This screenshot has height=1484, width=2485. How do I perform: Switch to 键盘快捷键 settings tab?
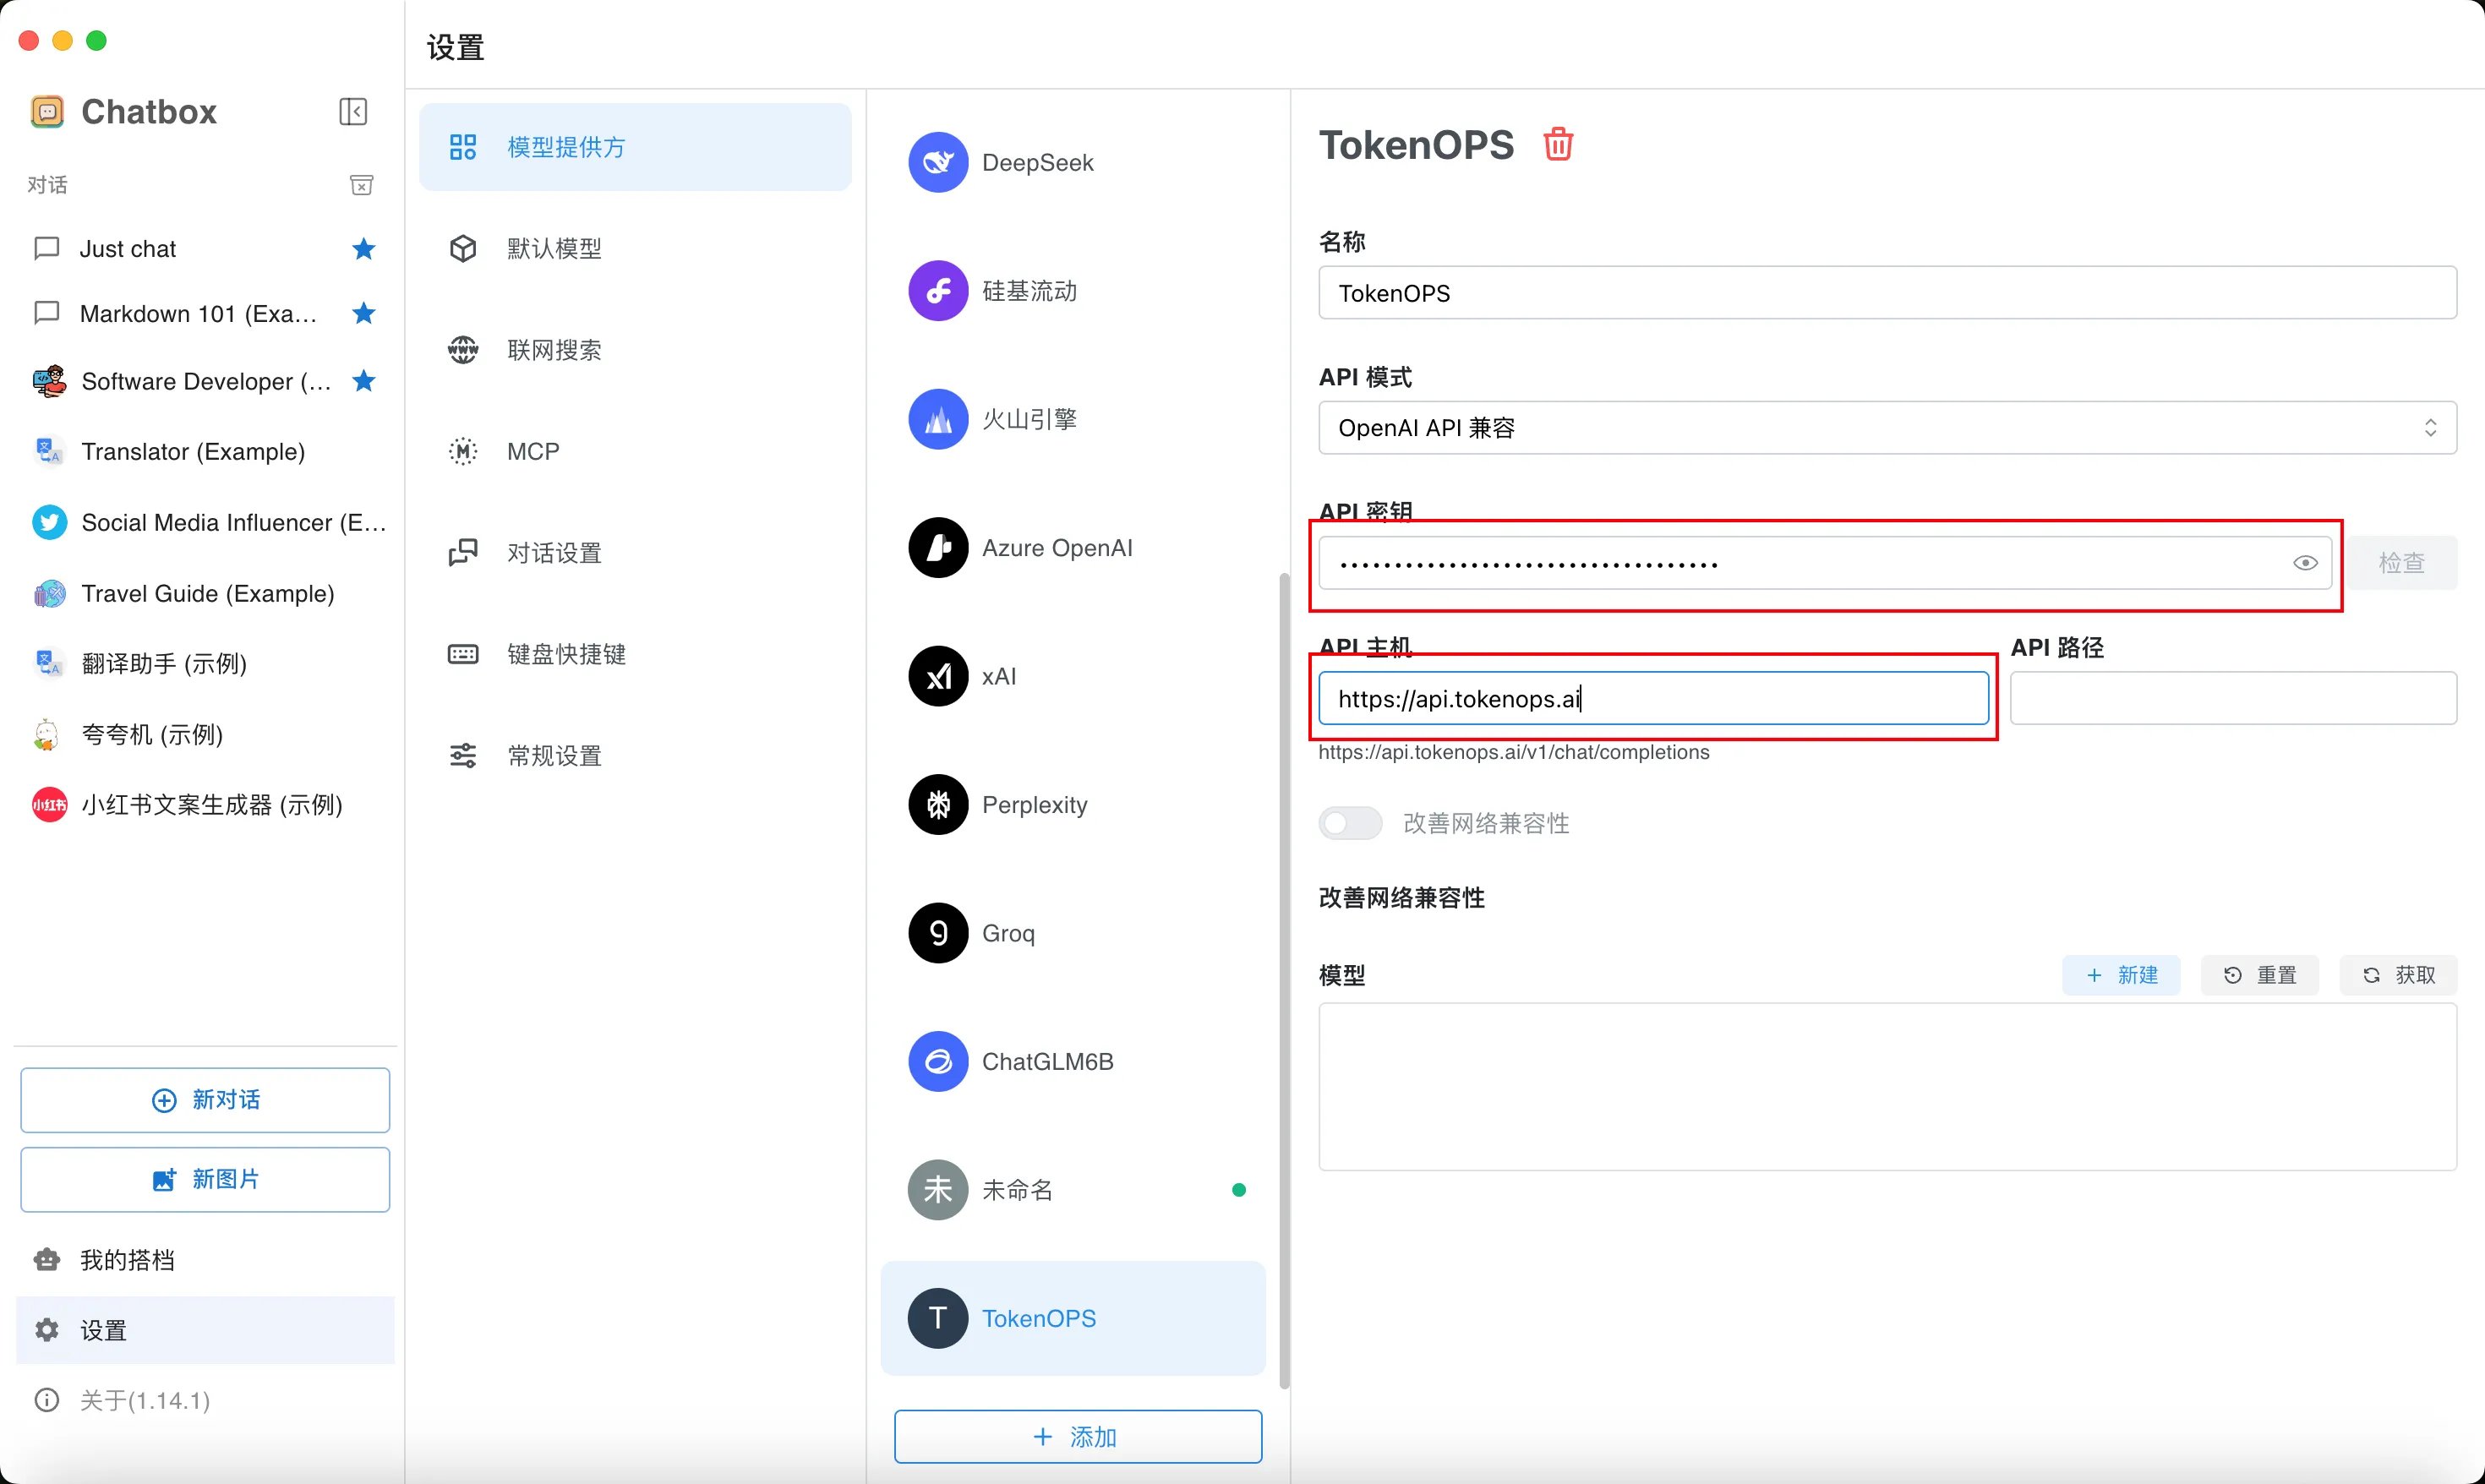coord(635,654)
